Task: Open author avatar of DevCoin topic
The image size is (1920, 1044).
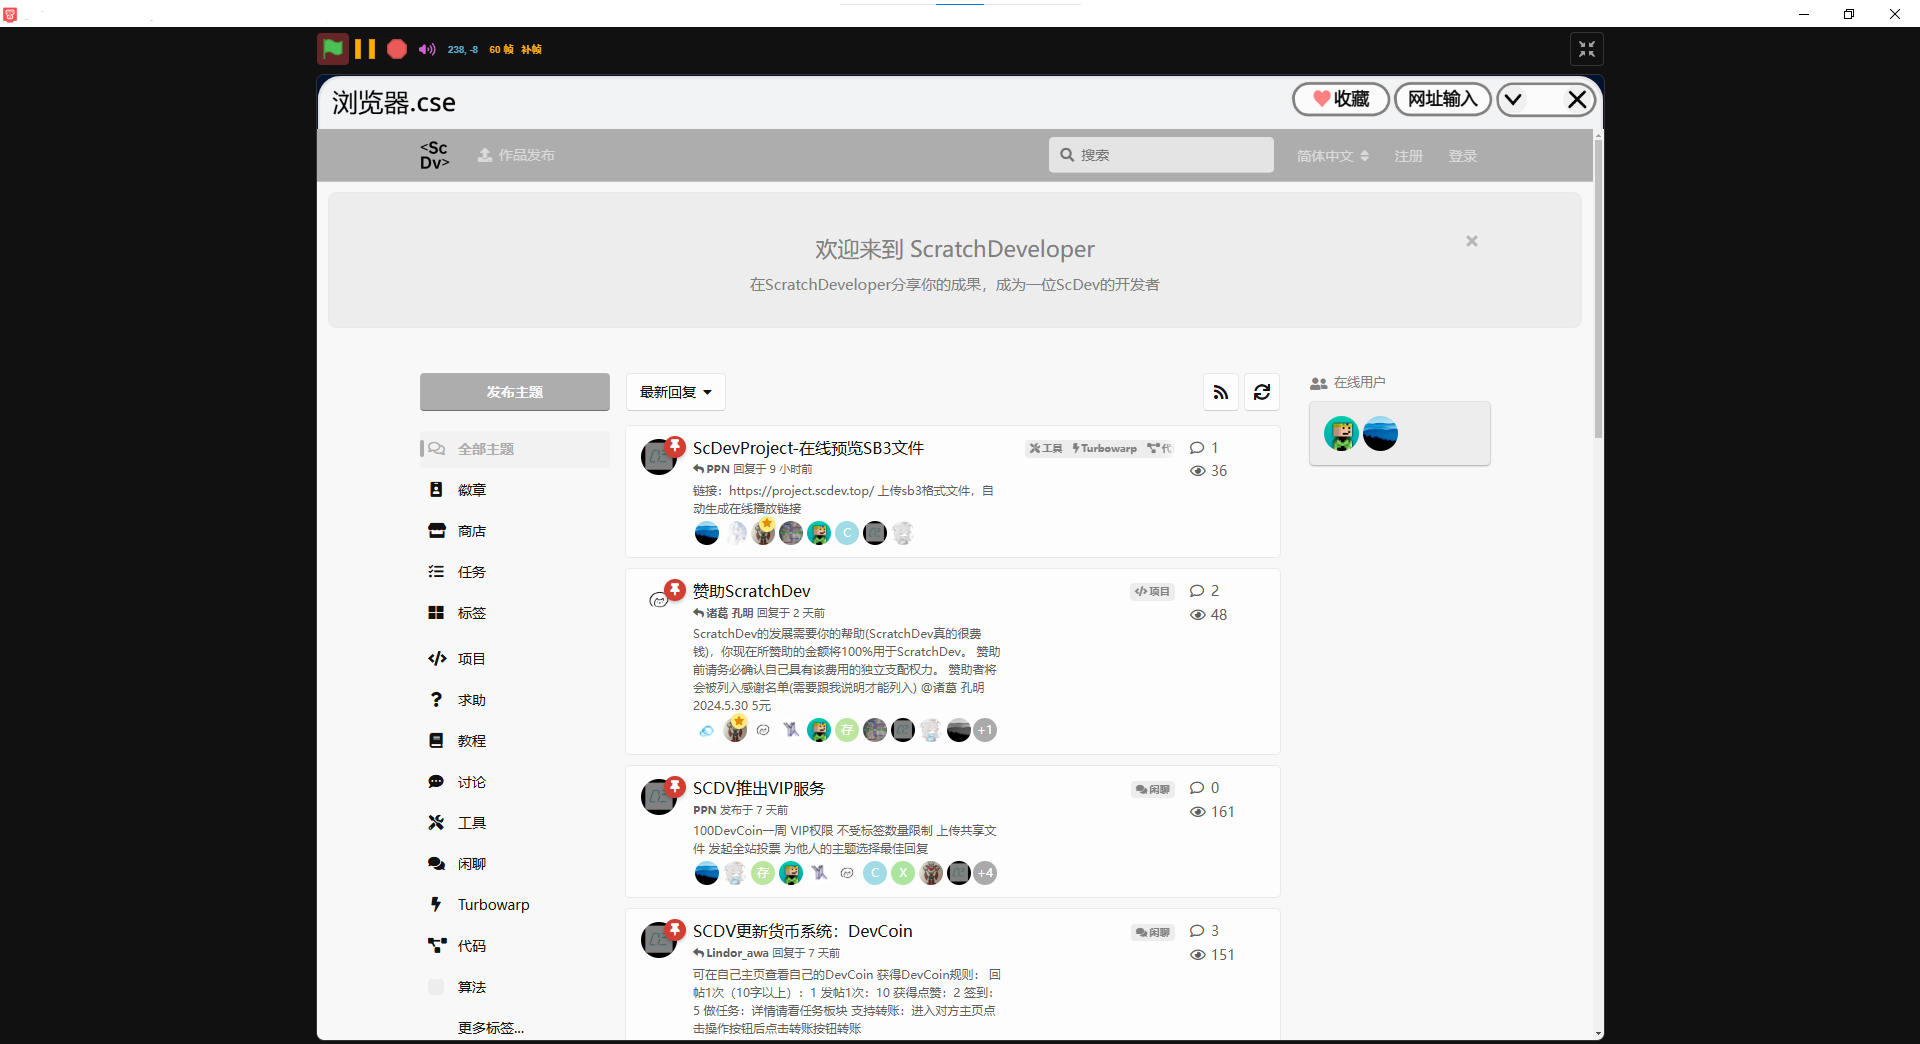Action: [658, 941]
